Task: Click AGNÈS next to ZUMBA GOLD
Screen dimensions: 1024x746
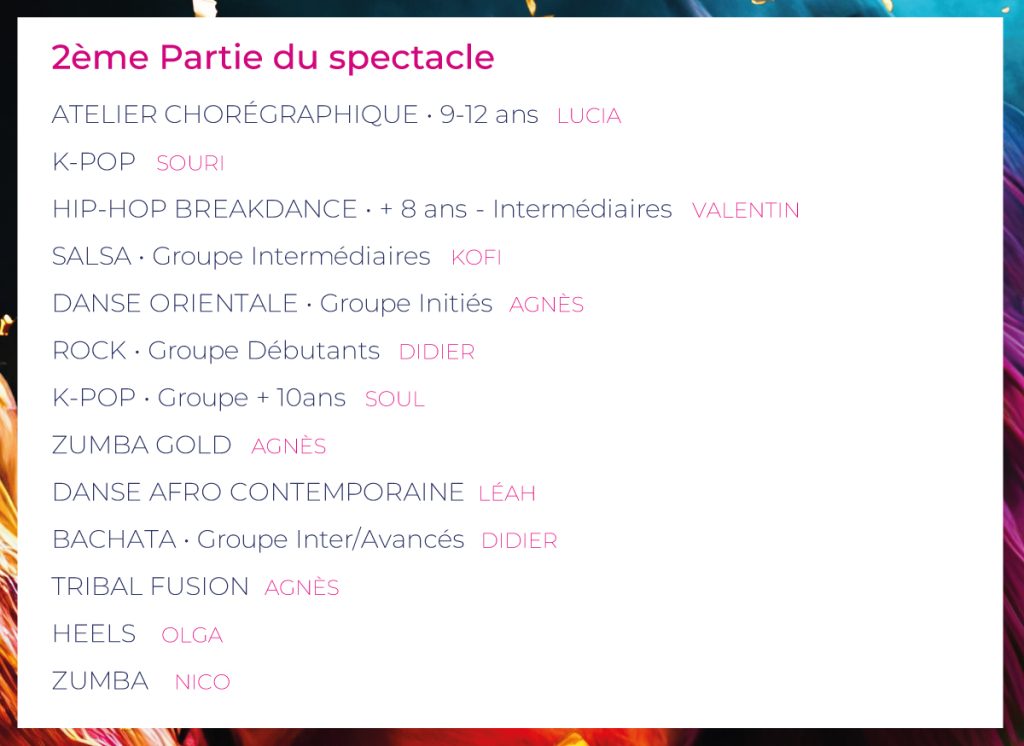Action: click(x=289, y=446)
